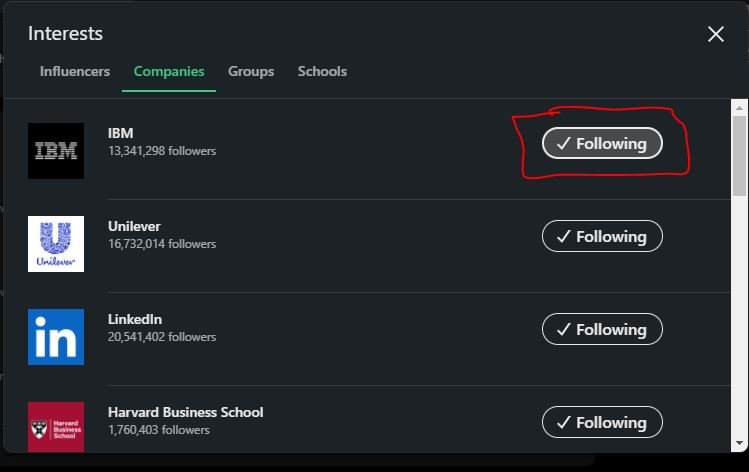
Task: Switch to the Schools tab
Action: coord(322,71)
